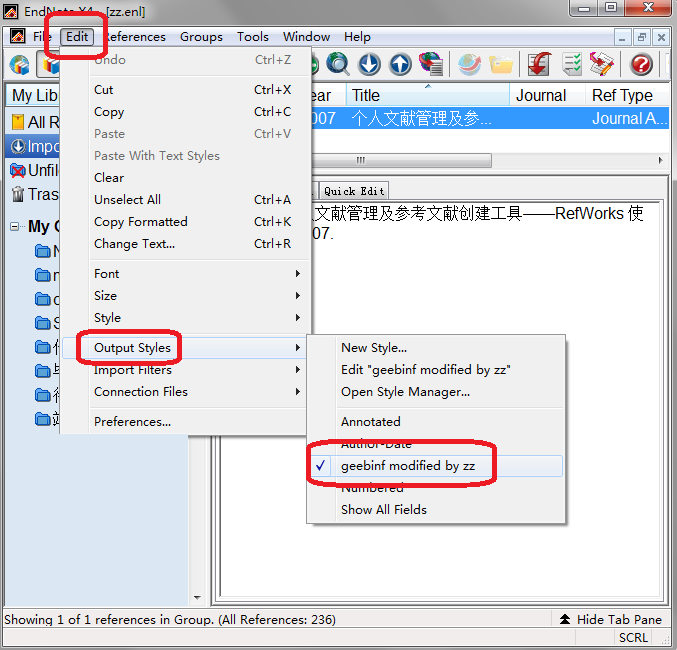Click the Insert Citation red-arrow icon

tap(539, 64)
